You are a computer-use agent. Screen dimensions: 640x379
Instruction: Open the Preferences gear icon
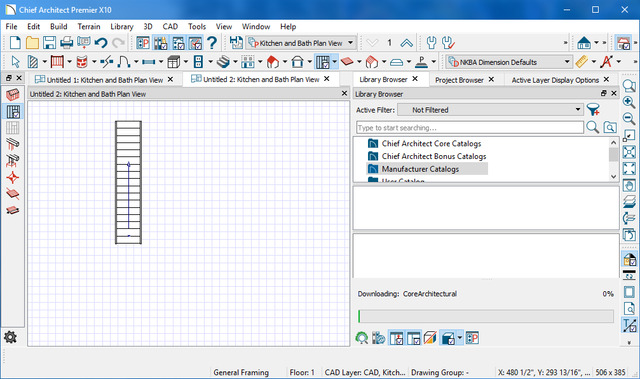(10, 337)
